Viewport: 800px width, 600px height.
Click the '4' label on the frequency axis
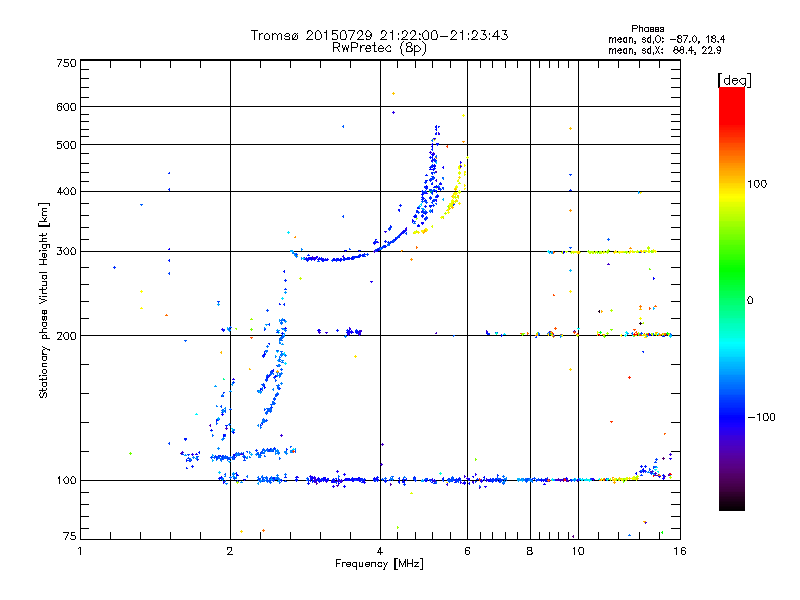click(x=380, y=551)
